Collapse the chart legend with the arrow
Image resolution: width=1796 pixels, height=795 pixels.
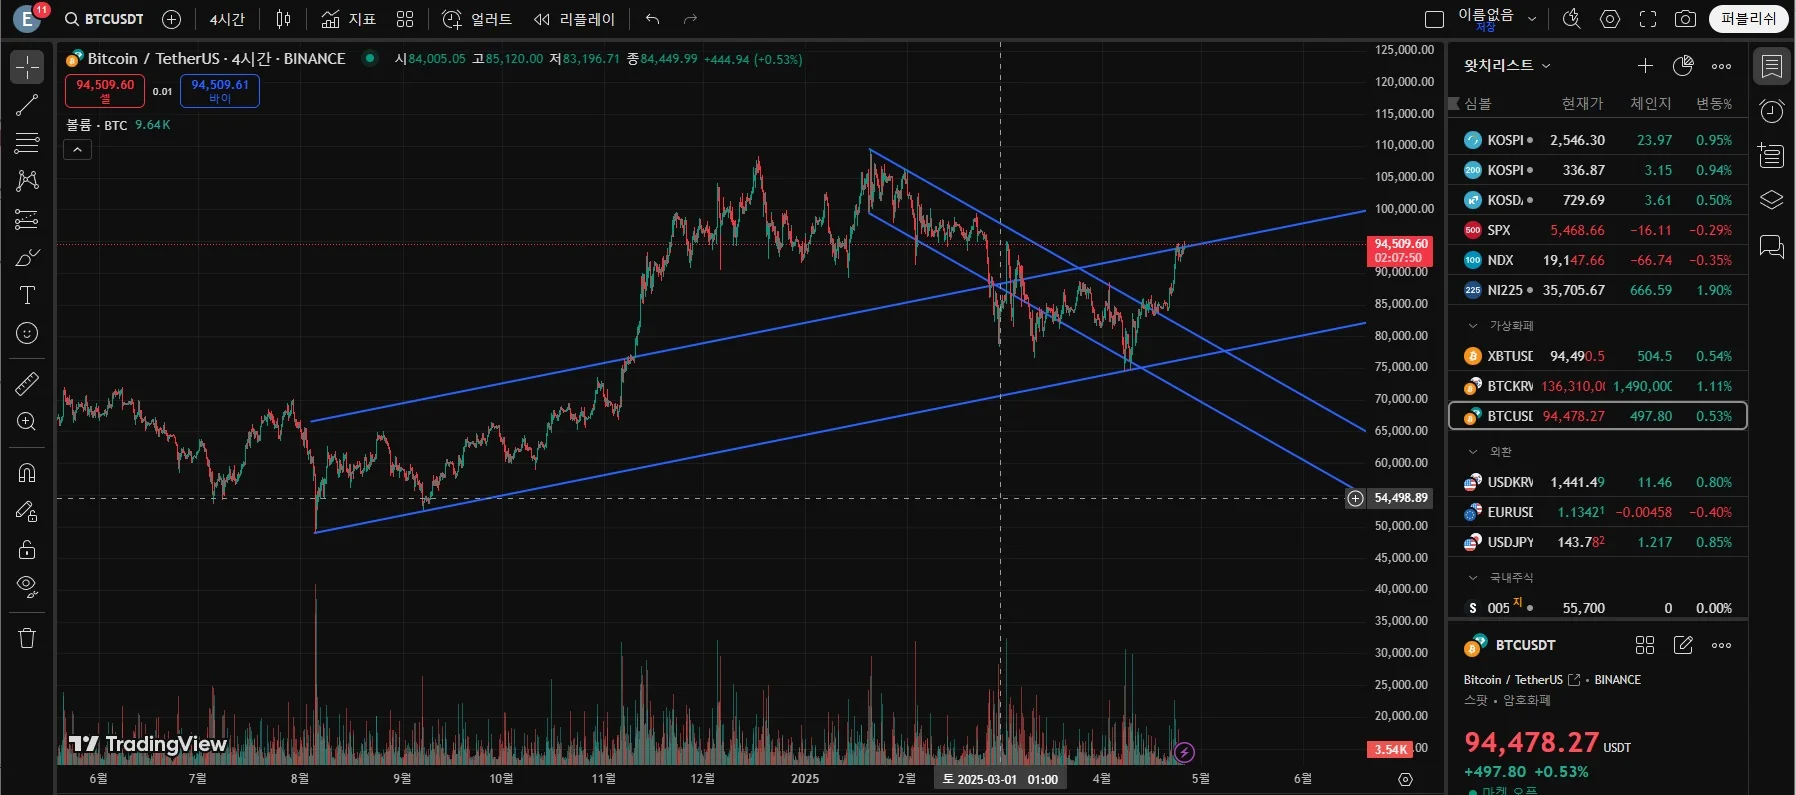77,150
